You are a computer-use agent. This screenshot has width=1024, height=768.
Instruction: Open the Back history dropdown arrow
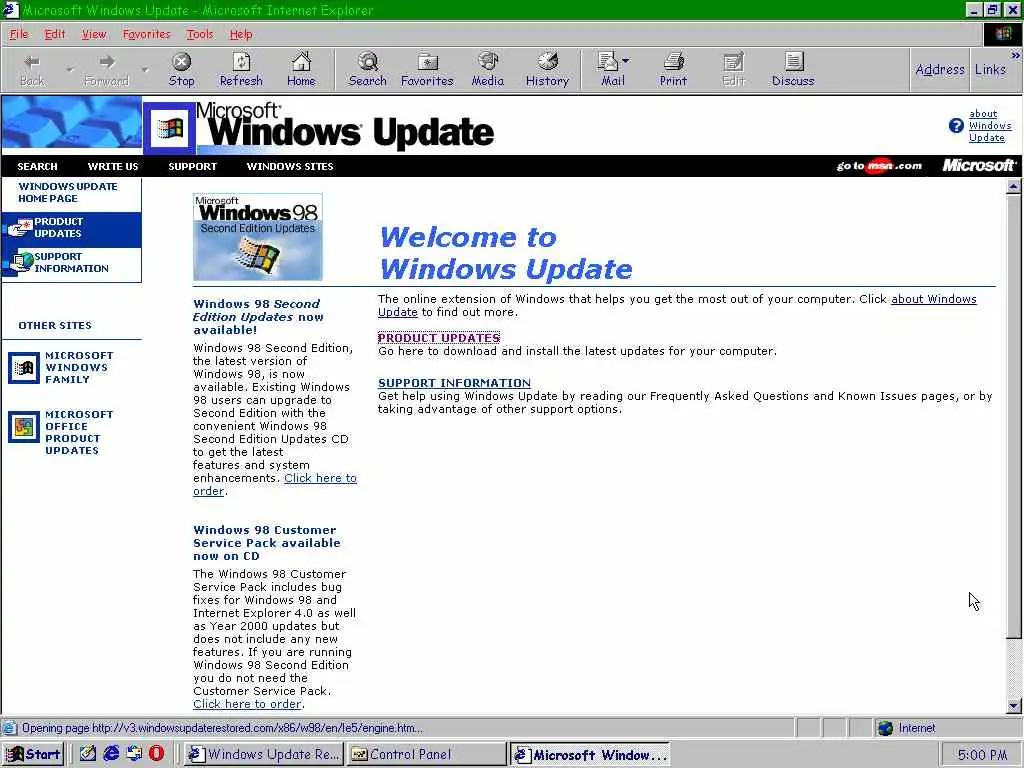70,69
